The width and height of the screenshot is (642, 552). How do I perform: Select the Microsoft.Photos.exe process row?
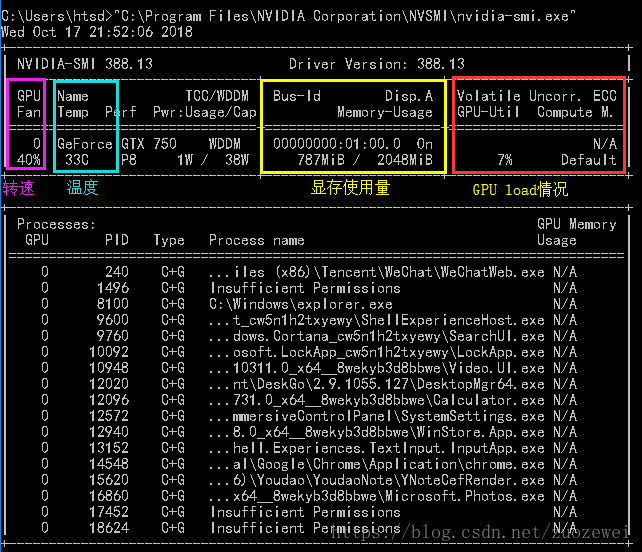point(309,496)
